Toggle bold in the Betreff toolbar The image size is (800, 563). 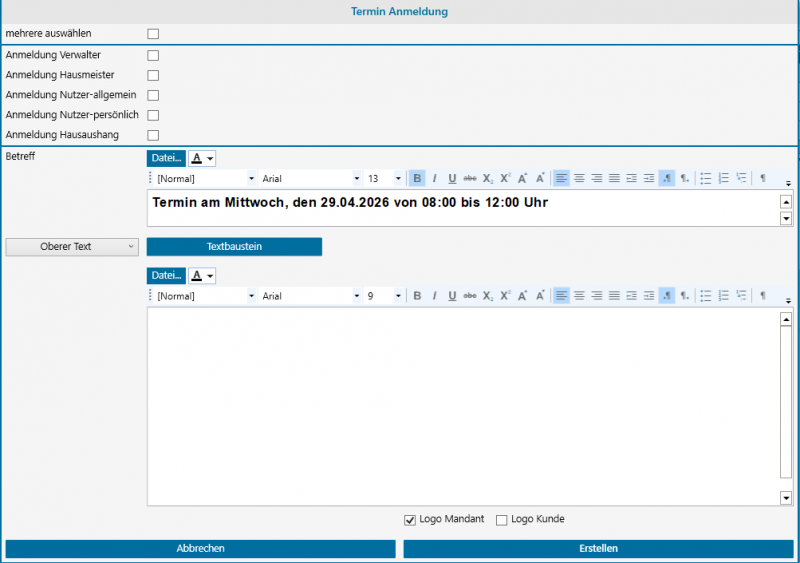[x=417, y=178]
